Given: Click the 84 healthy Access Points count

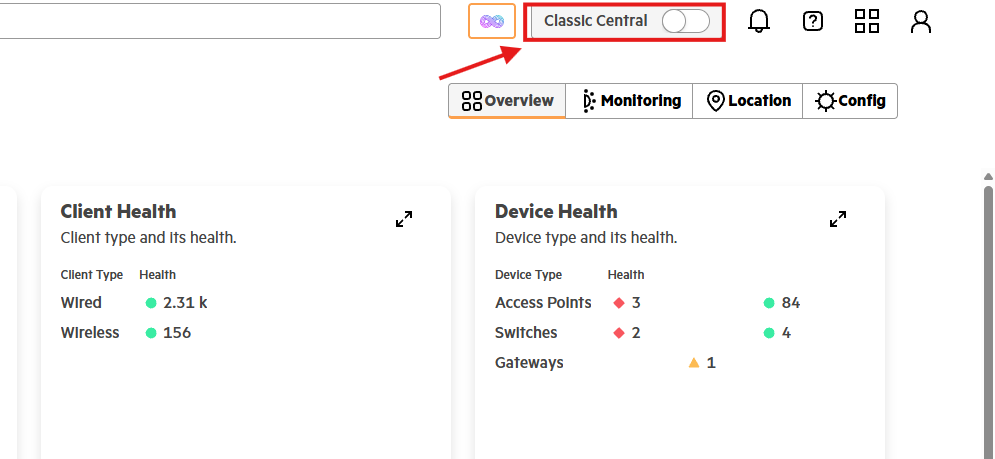Looking at the screenshot, I should click(x=791, y=303).
